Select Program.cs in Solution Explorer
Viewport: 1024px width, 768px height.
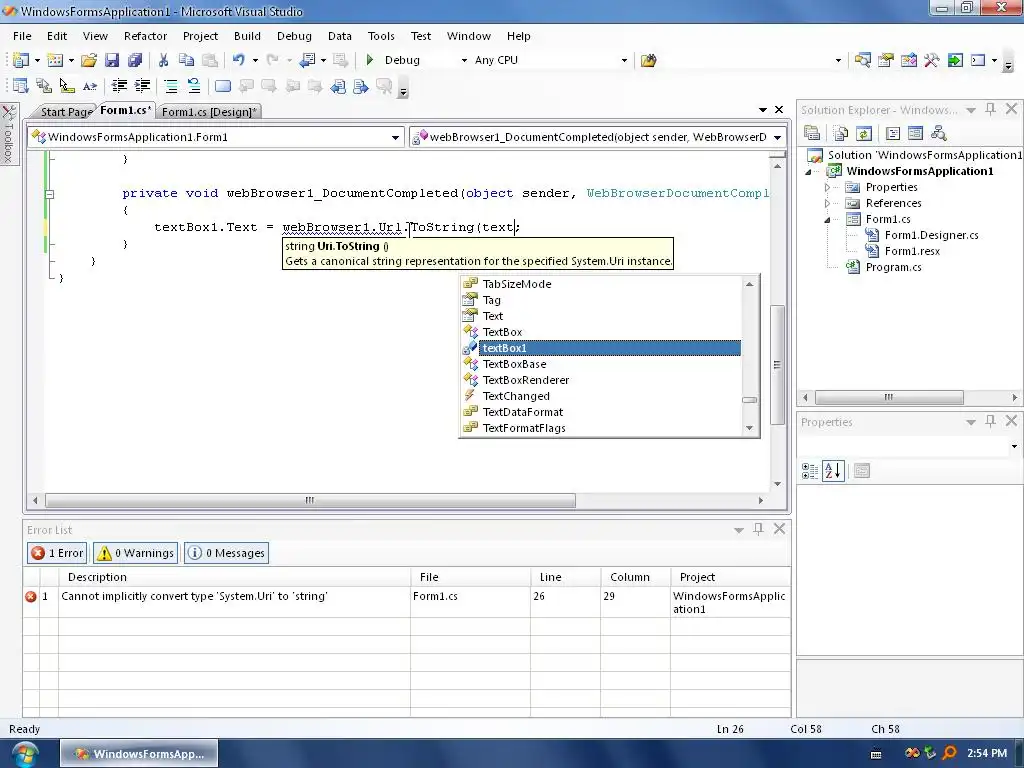click(893, 267)
